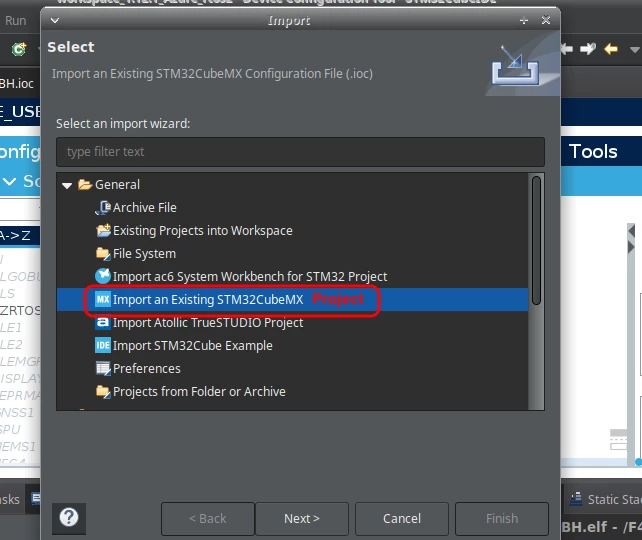The height and width of the screenshot is (540, 642).
Task: Close the Import dialog
Action: click(546, 20)
